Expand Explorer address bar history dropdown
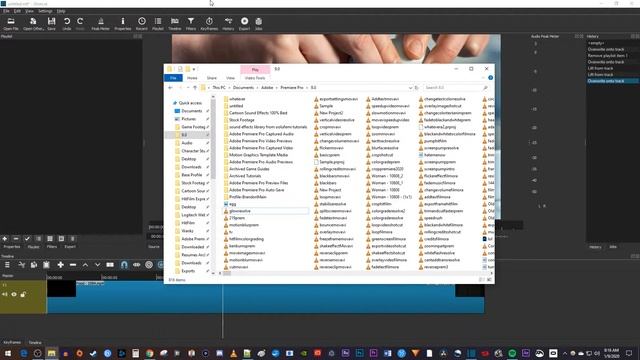Image resolution: width=640 pixels, height=360 pixels. click(410, 88)
